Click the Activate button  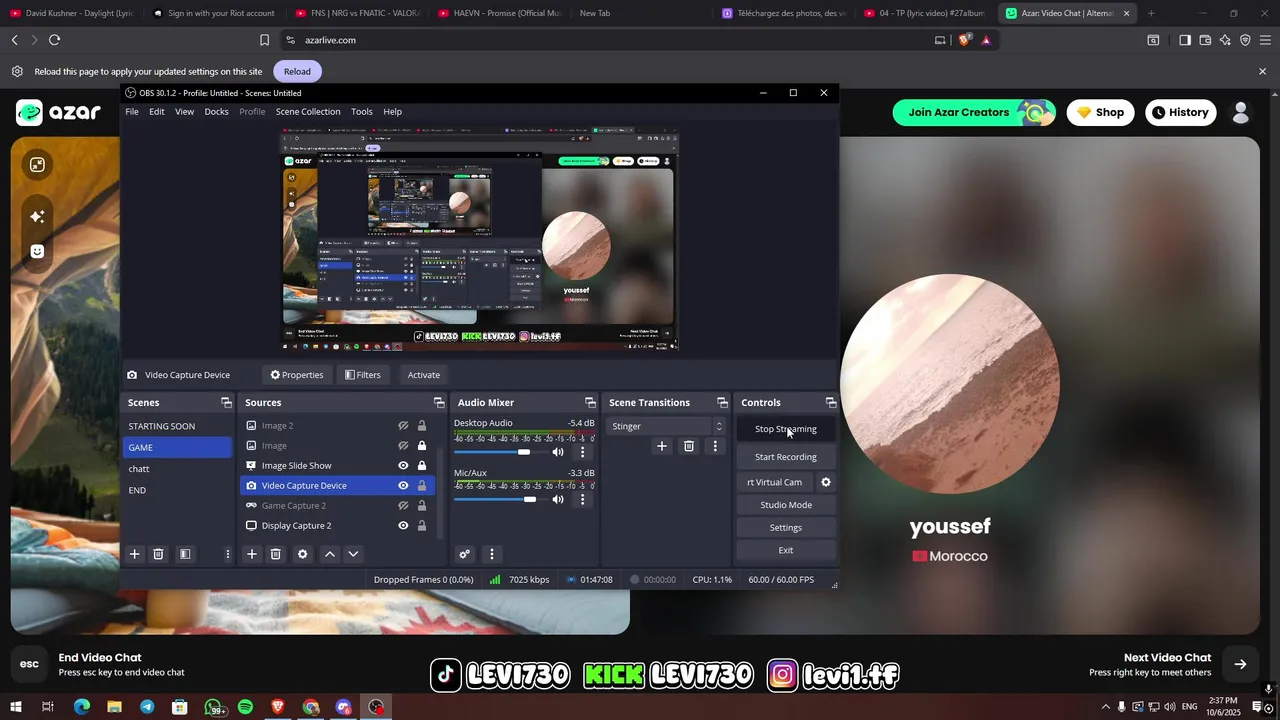[x=424, y=375]
